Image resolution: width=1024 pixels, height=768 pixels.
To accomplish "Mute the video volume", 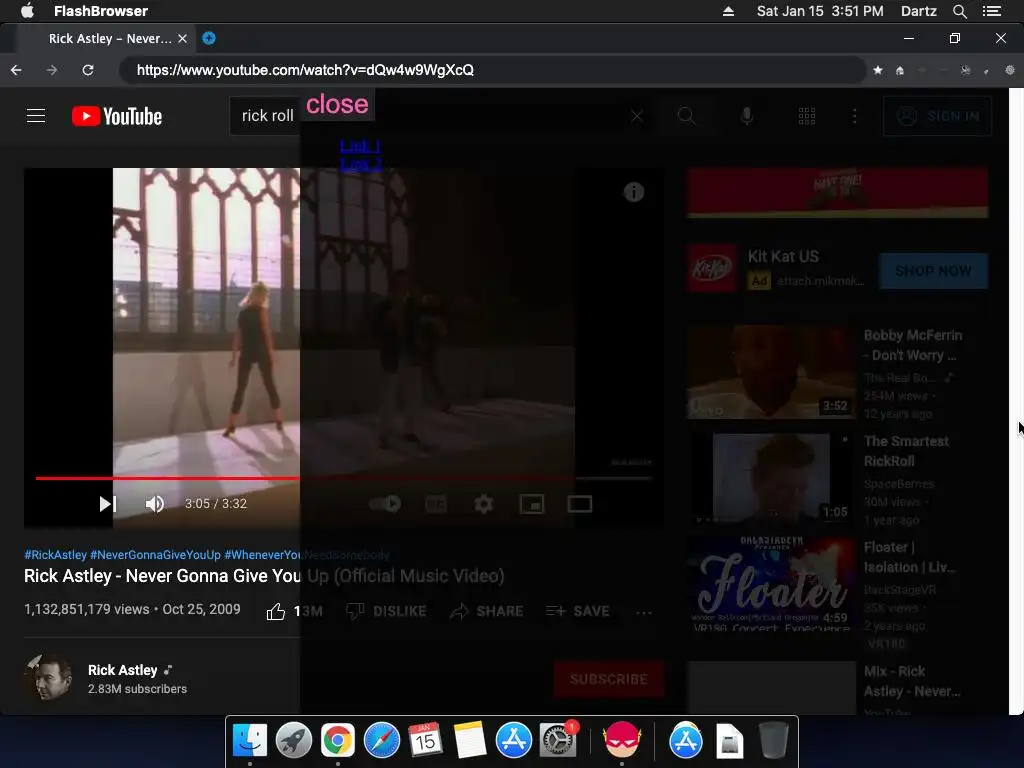I will click(155, 504).
